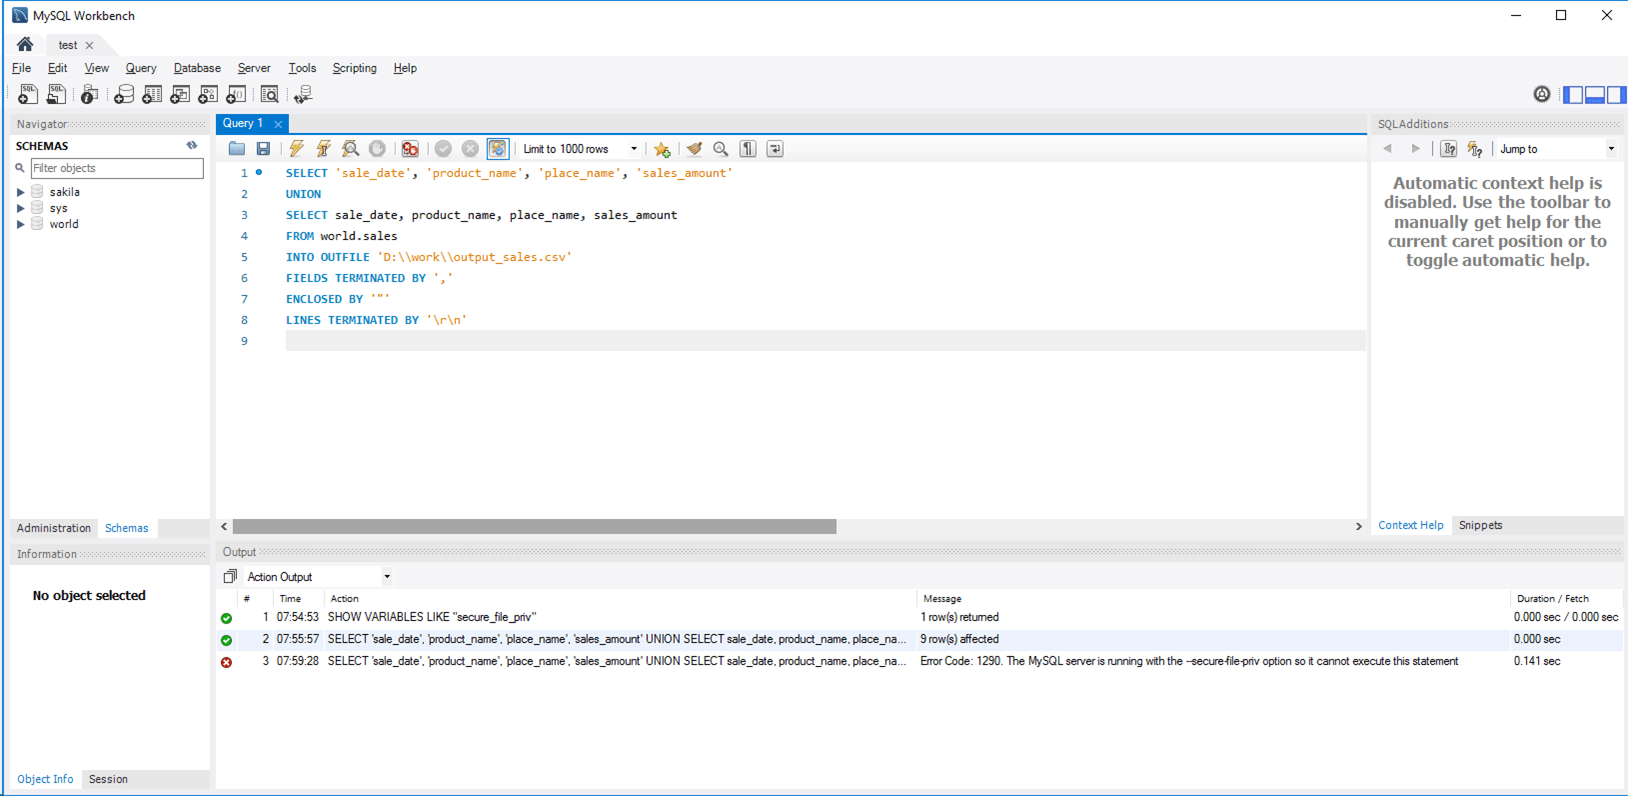Focus the Filter objects field

(116, 168)
